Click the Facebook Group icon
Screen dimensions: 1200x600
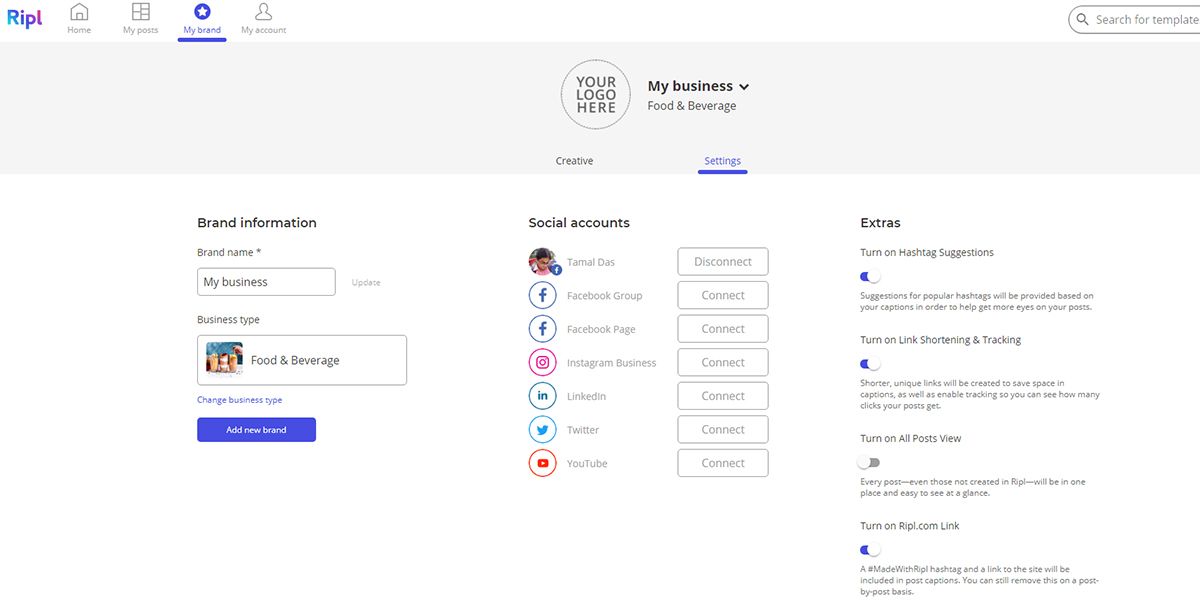coord(542,294)
